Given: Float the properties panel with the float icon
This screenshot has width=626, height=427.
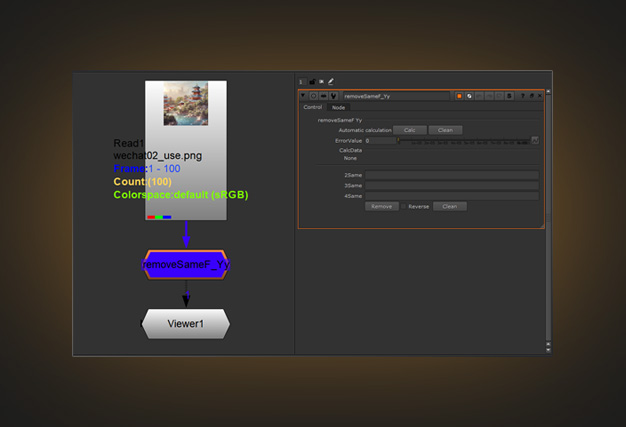Looking at the screenshot, I should tap(530, 96).
